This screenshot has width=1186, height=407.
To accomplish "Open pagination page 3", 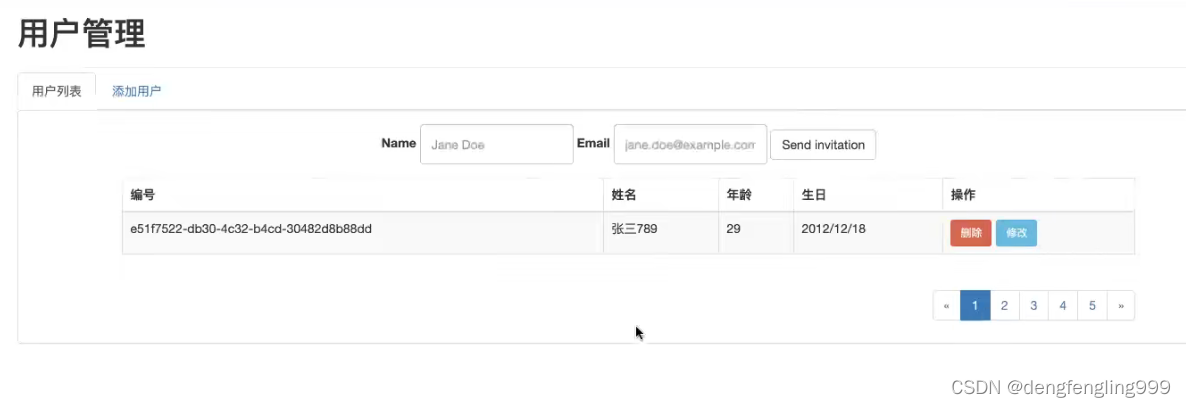I will 1033,306.
